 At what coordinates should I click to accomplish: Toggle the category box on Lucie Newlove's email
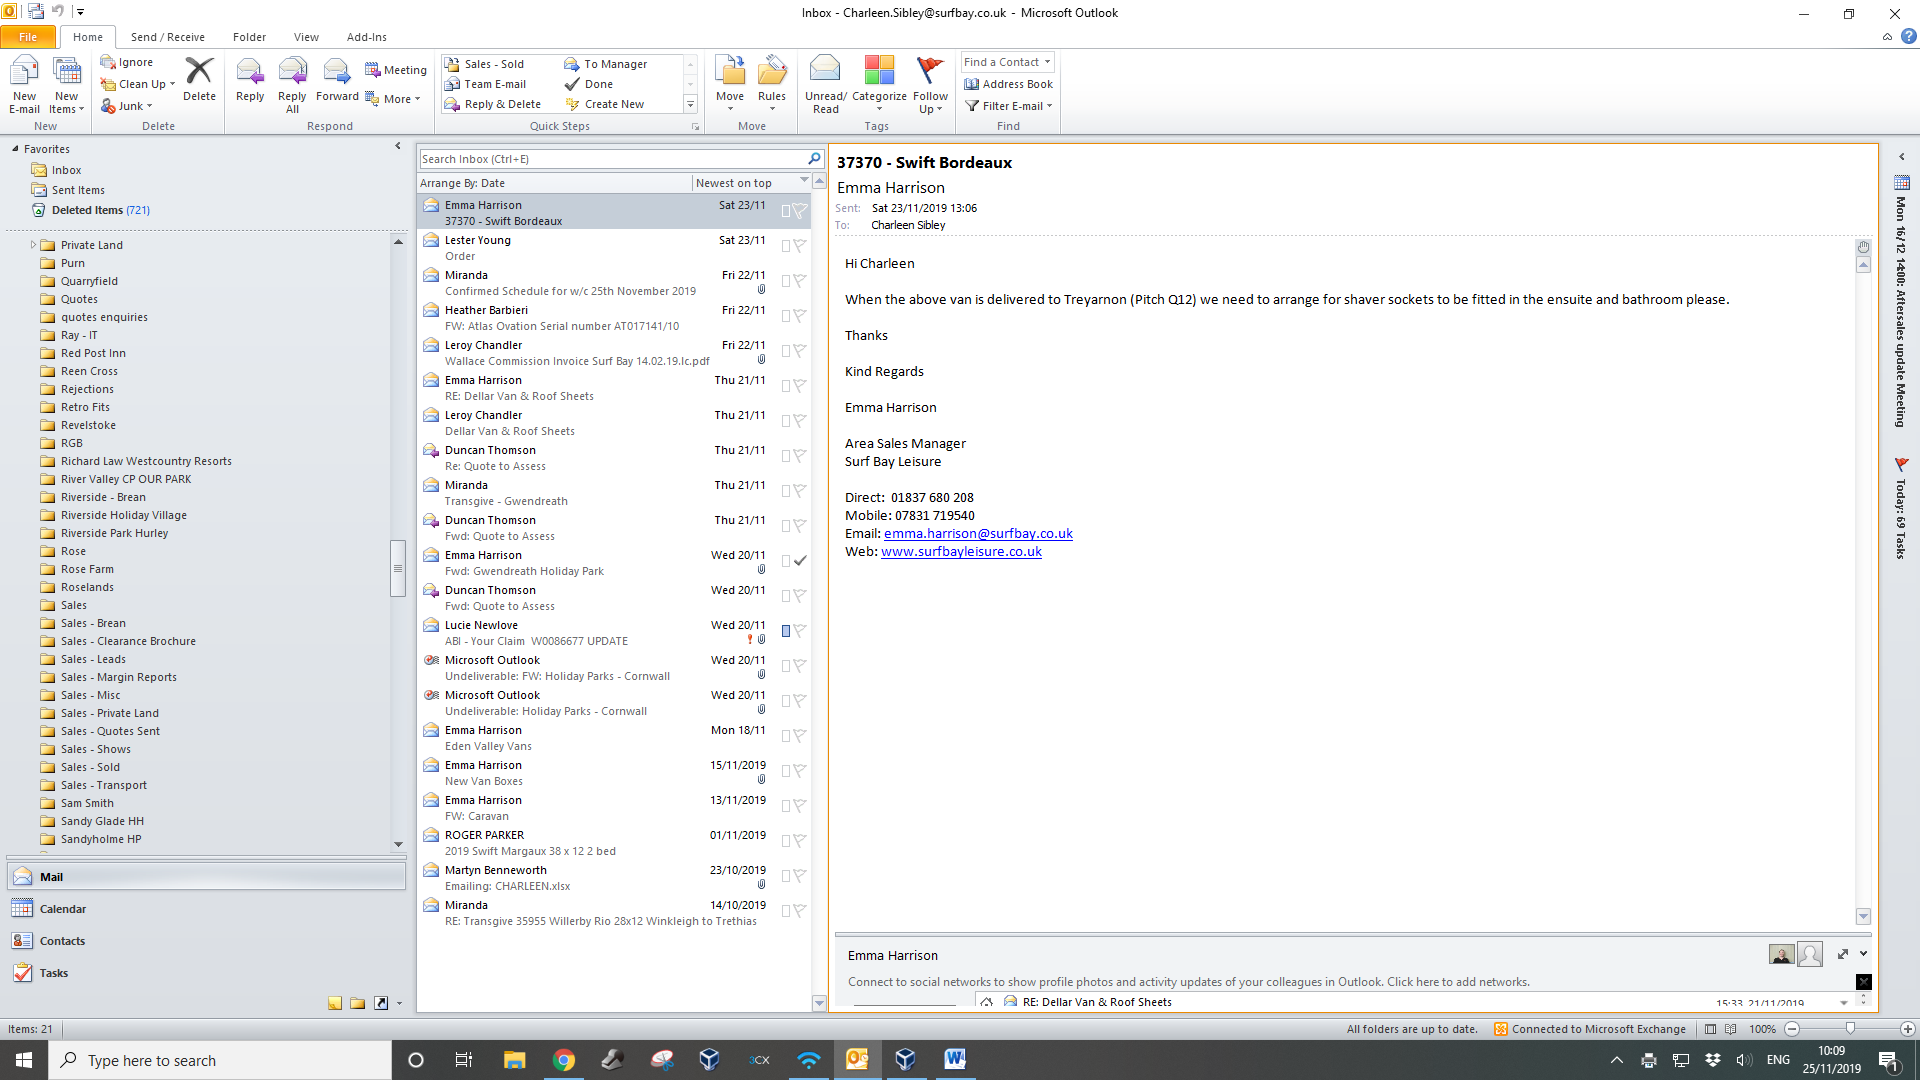point(786,631)
